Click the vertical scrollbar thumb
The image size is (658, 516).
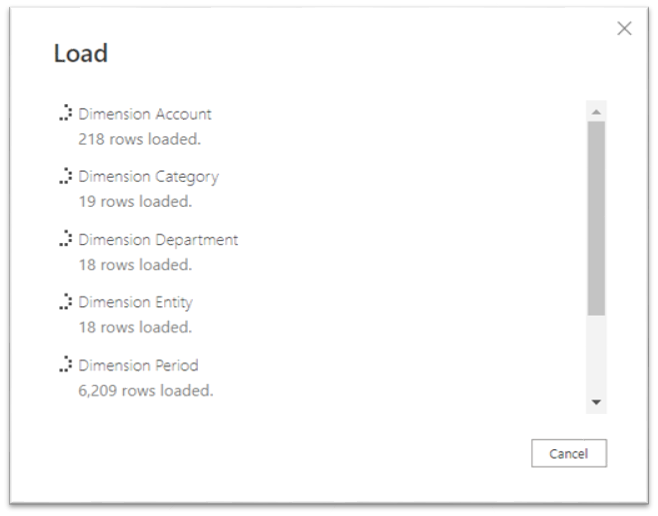click(596, 218)
